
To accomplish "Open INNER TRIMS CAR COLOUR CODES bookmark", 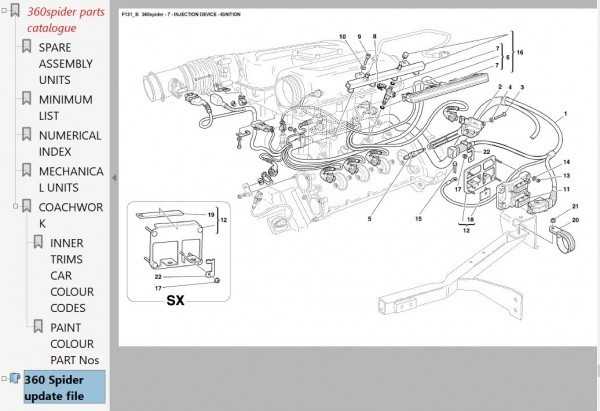I will coord(72,276).
